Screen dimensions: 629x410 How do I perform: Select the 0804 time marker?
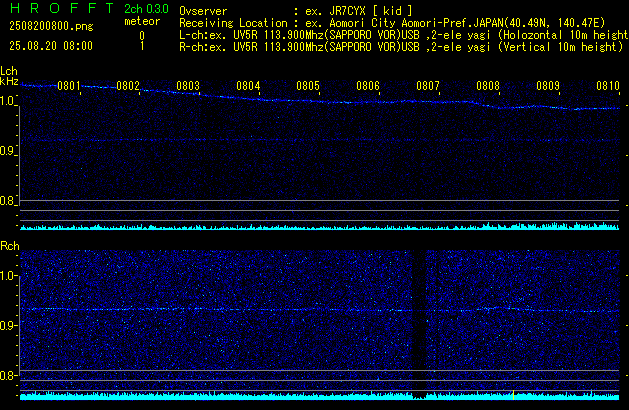[248, 86]
